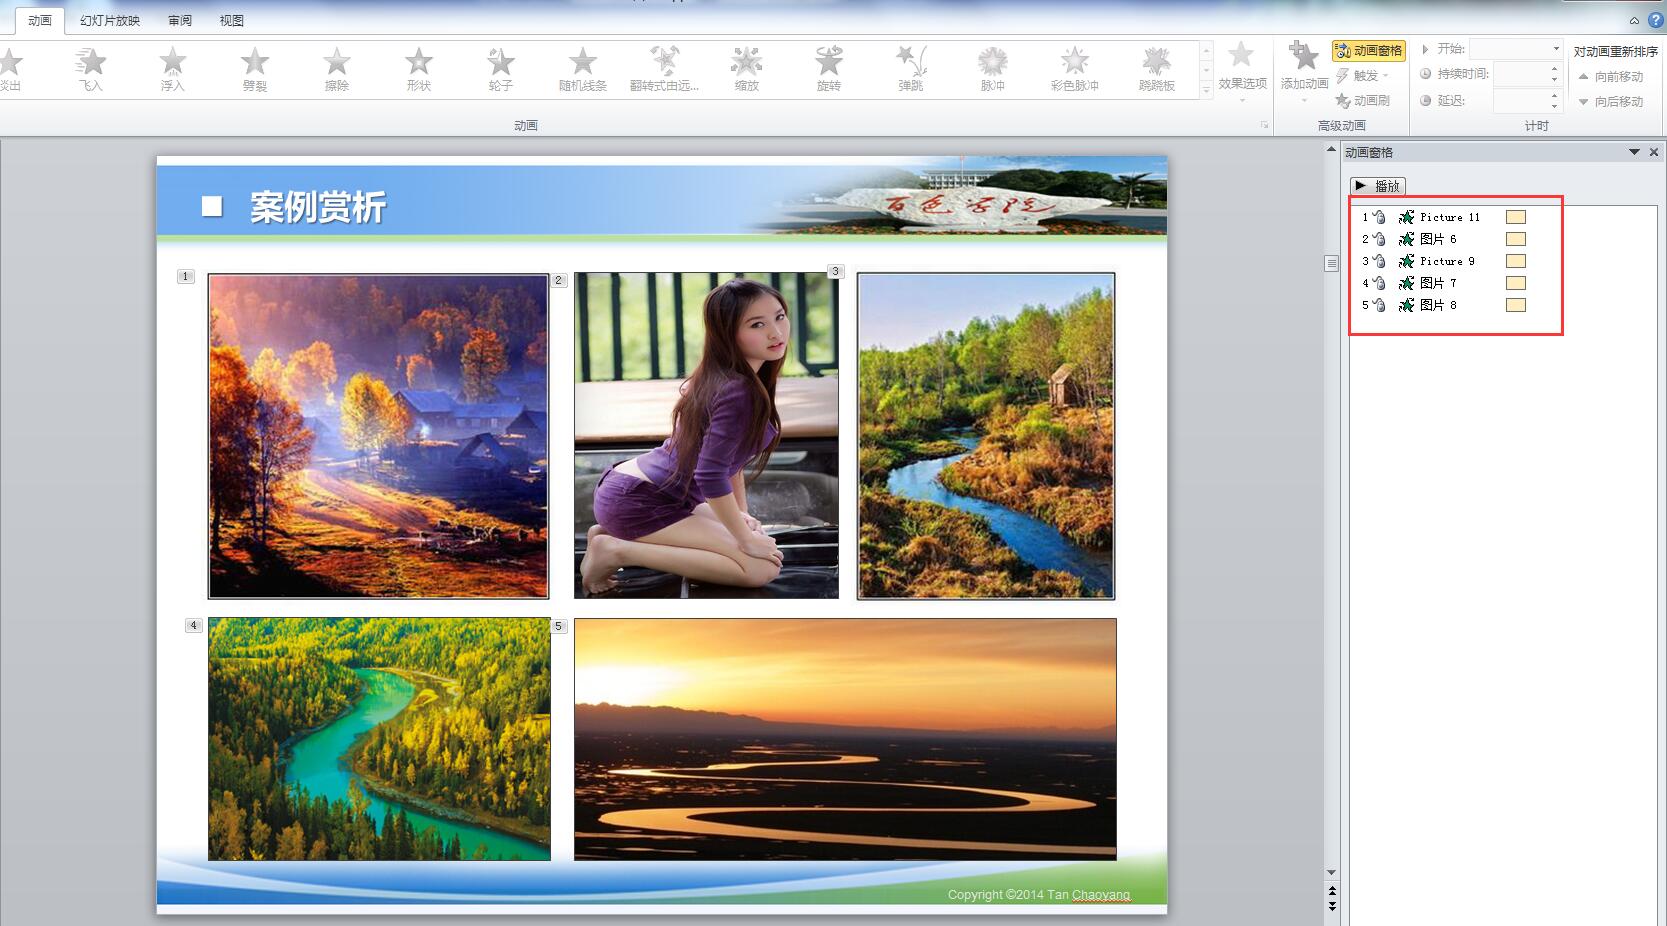
Task: Select 图片 8 animation entry
Action: (x=1443, y=305)
